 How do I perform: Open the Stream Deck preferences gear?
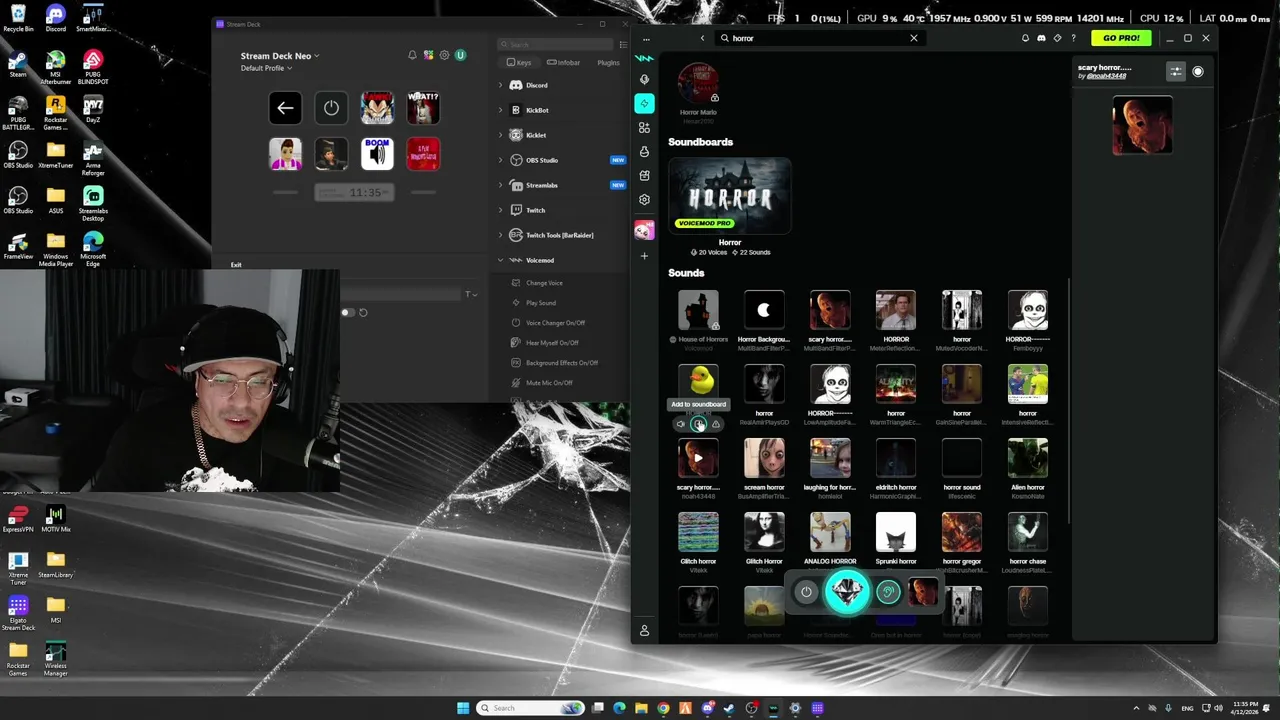tap(444, 55)
